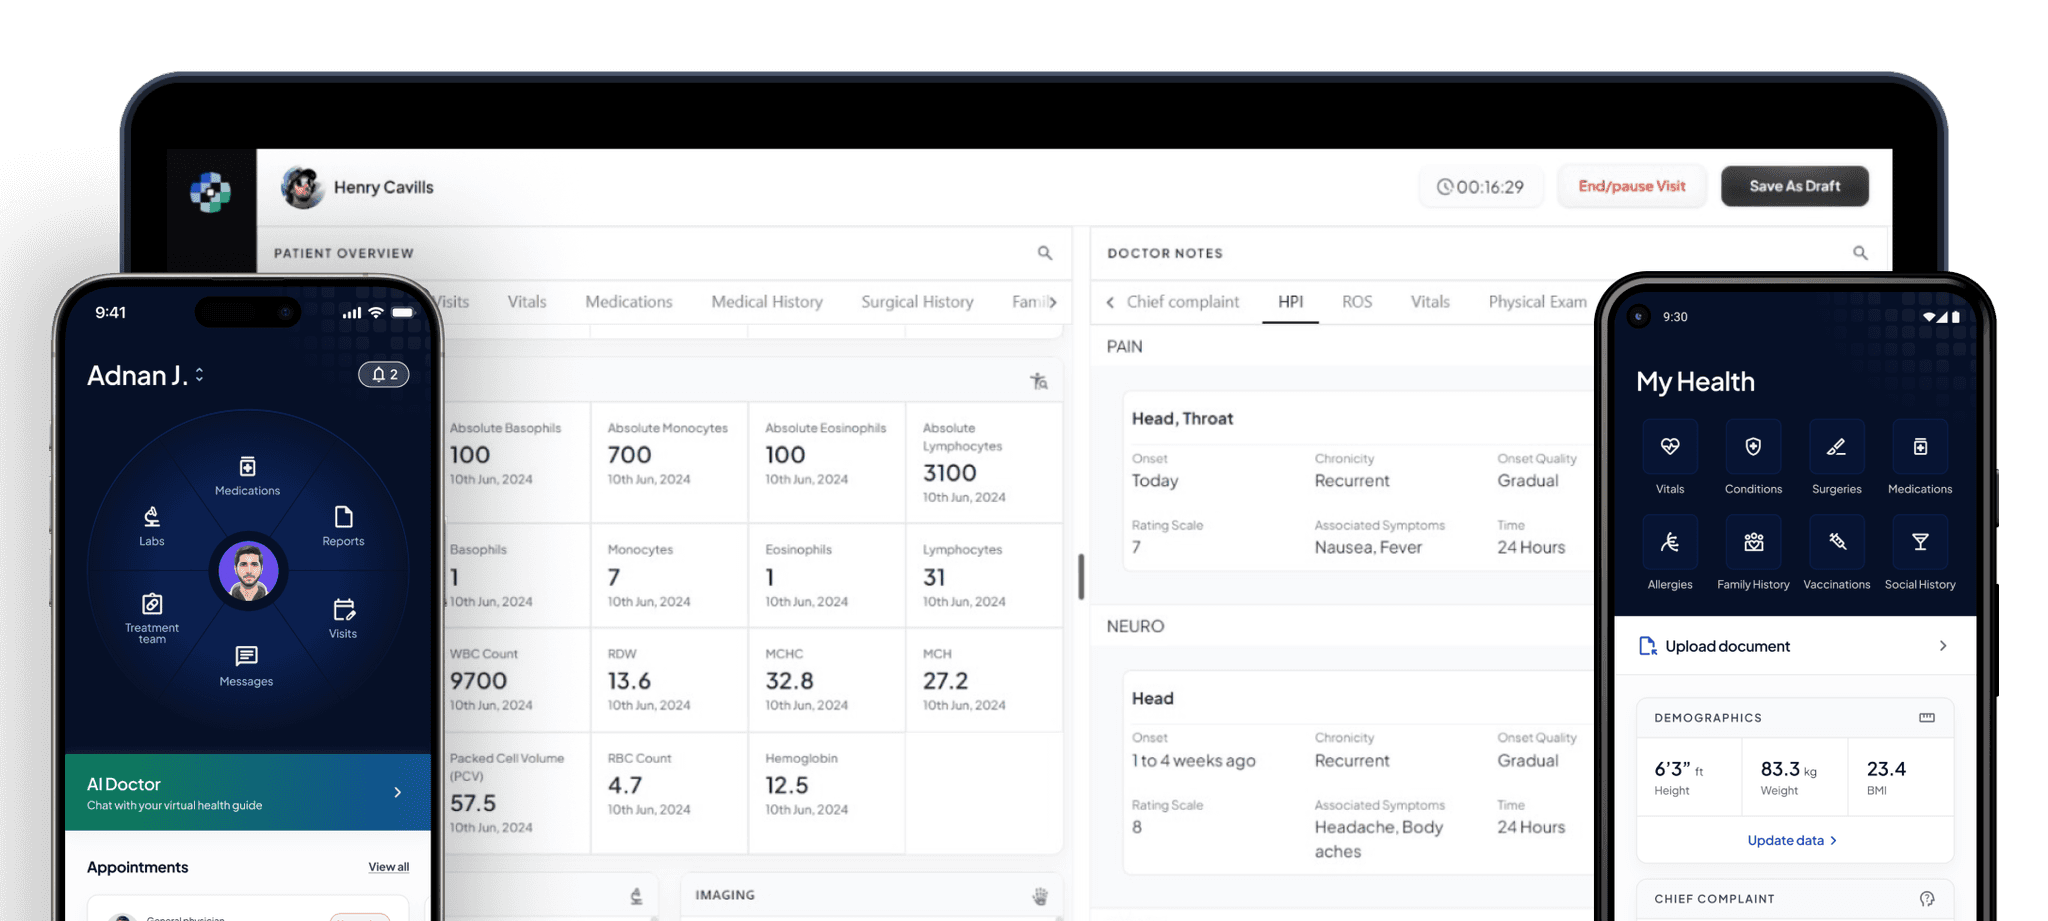Open Conditions in My Health
This screenshot has height=921, width=2048.
click(1752, 447)
